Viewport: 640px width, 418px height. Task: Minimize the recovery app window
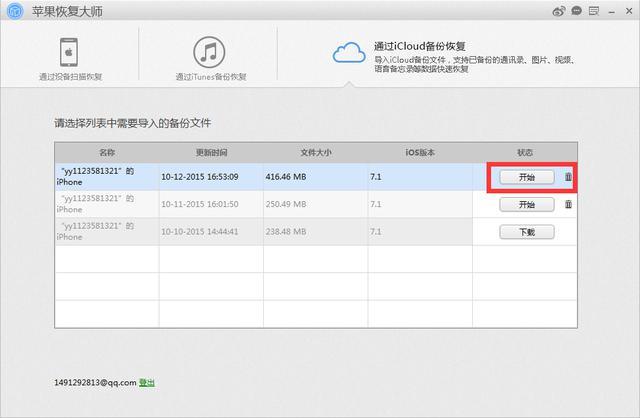[x=611, y=13]
